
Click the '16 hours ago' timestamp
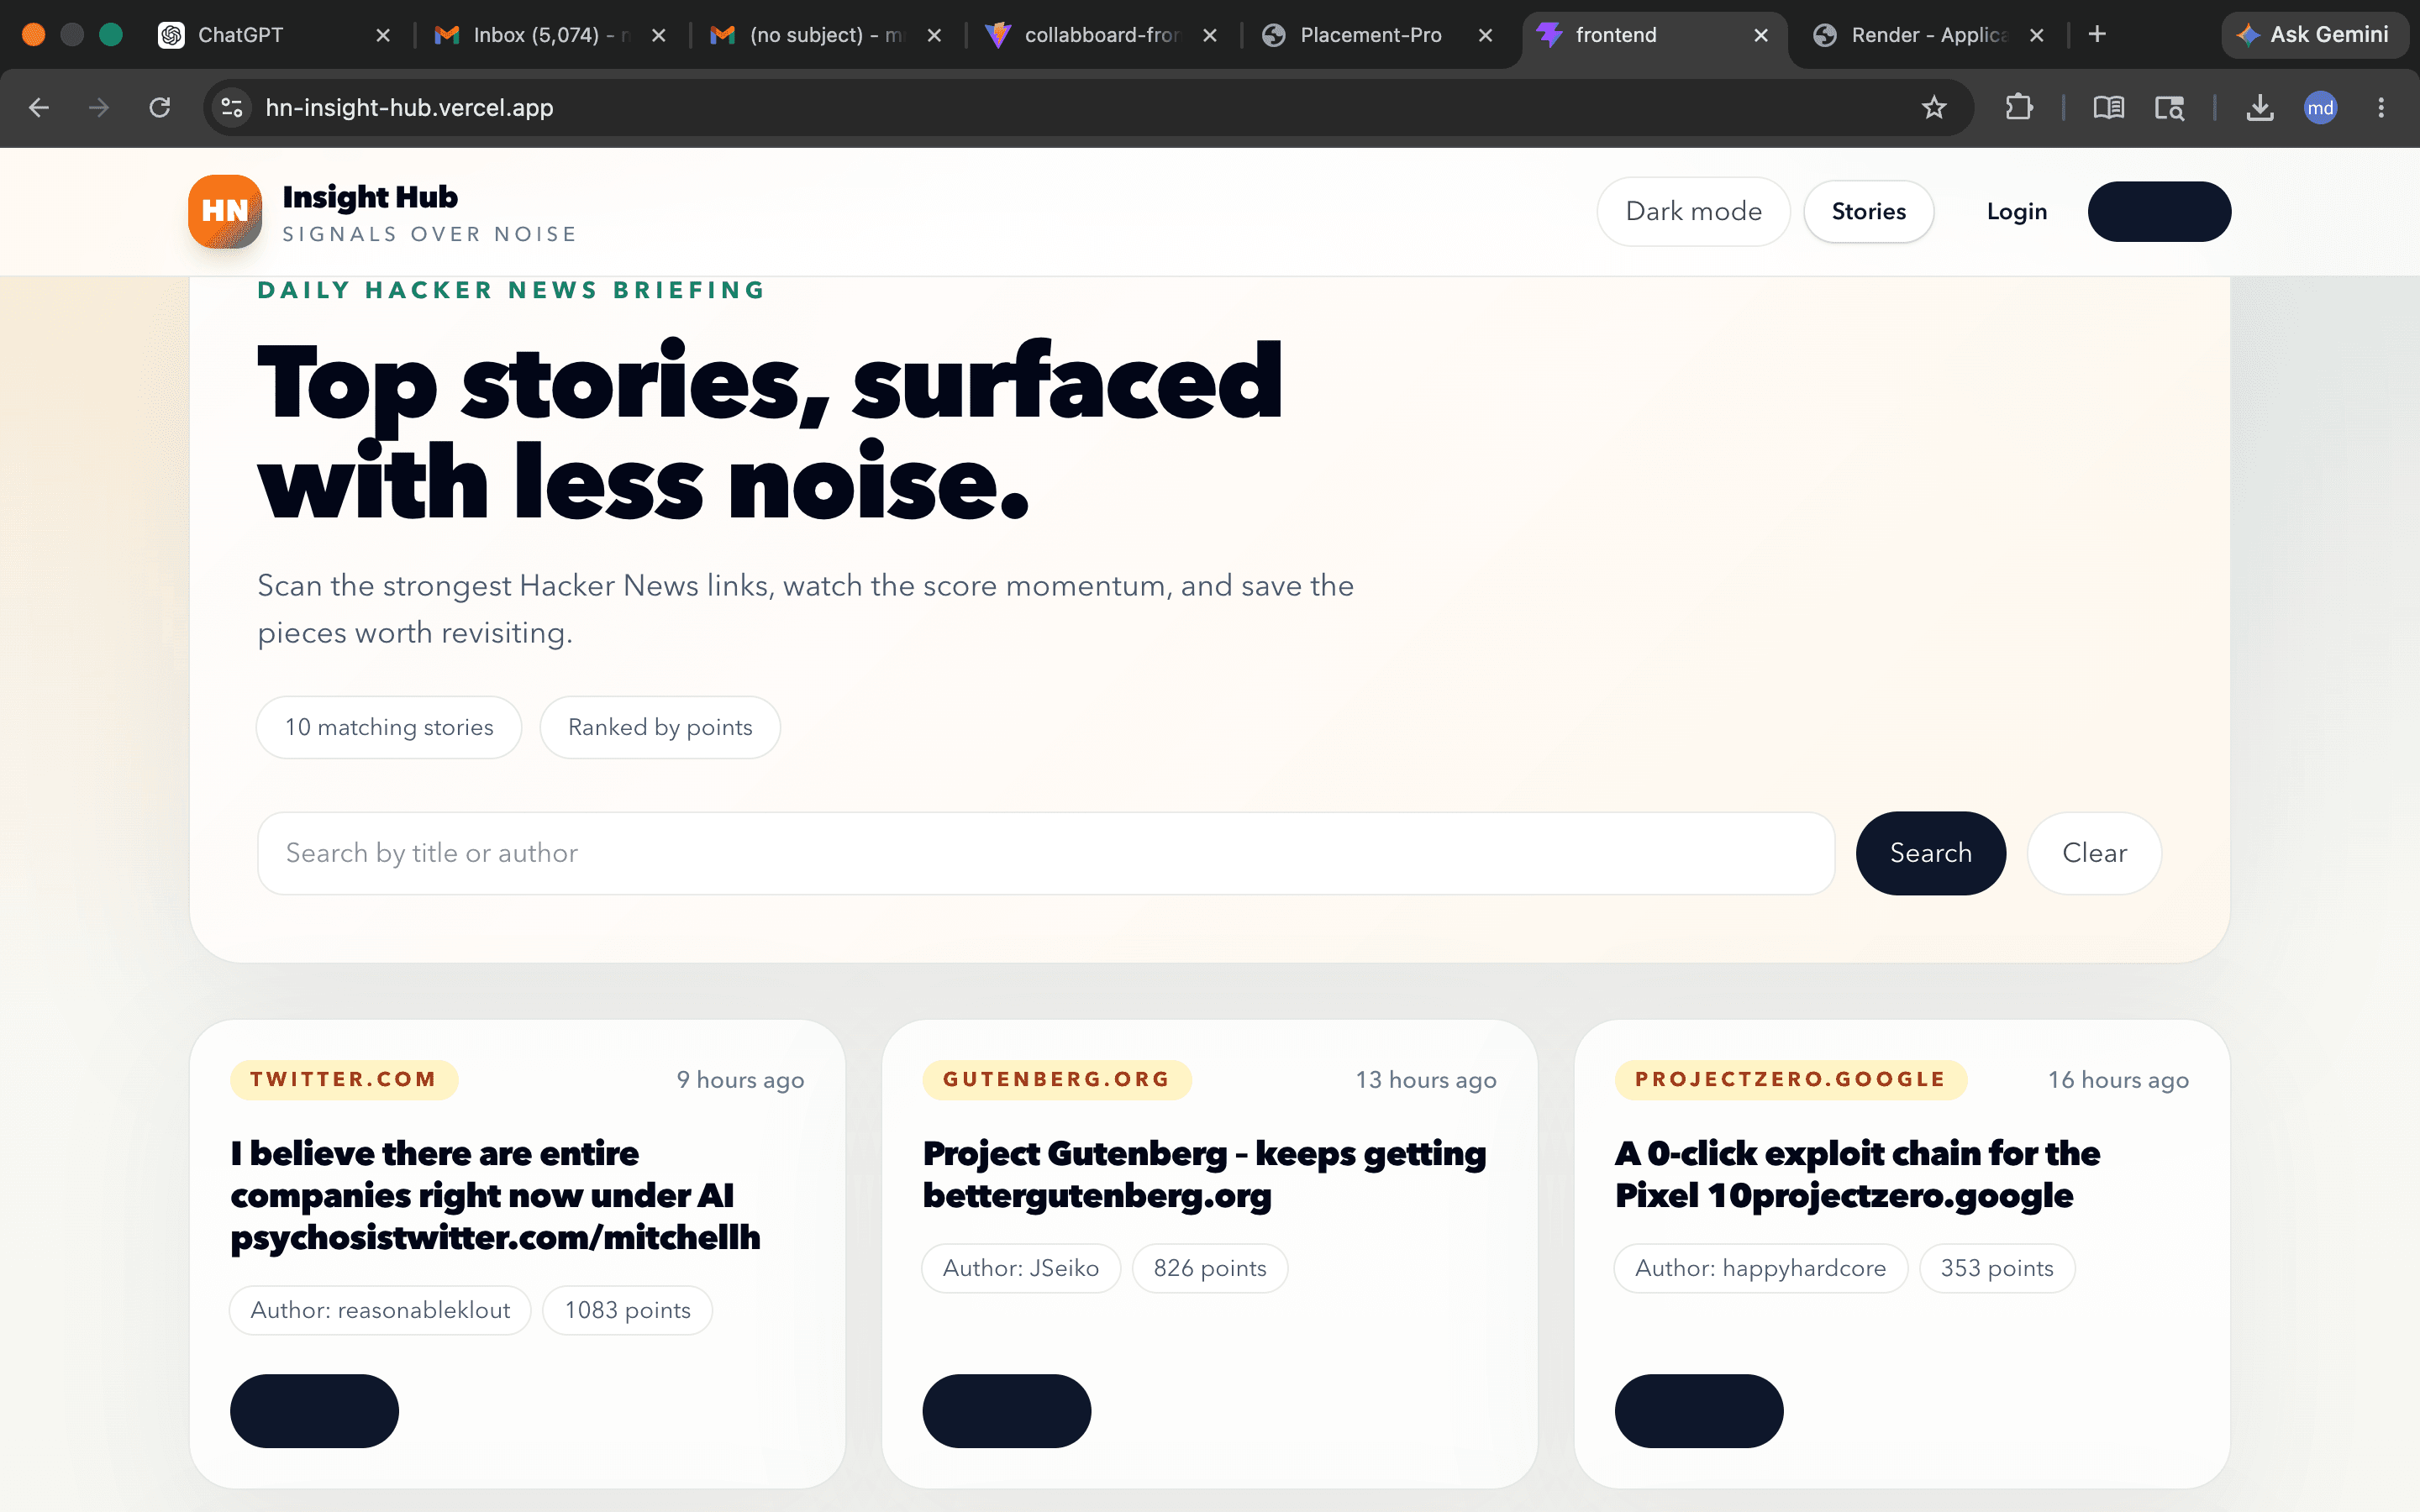coord(2118,1080)
